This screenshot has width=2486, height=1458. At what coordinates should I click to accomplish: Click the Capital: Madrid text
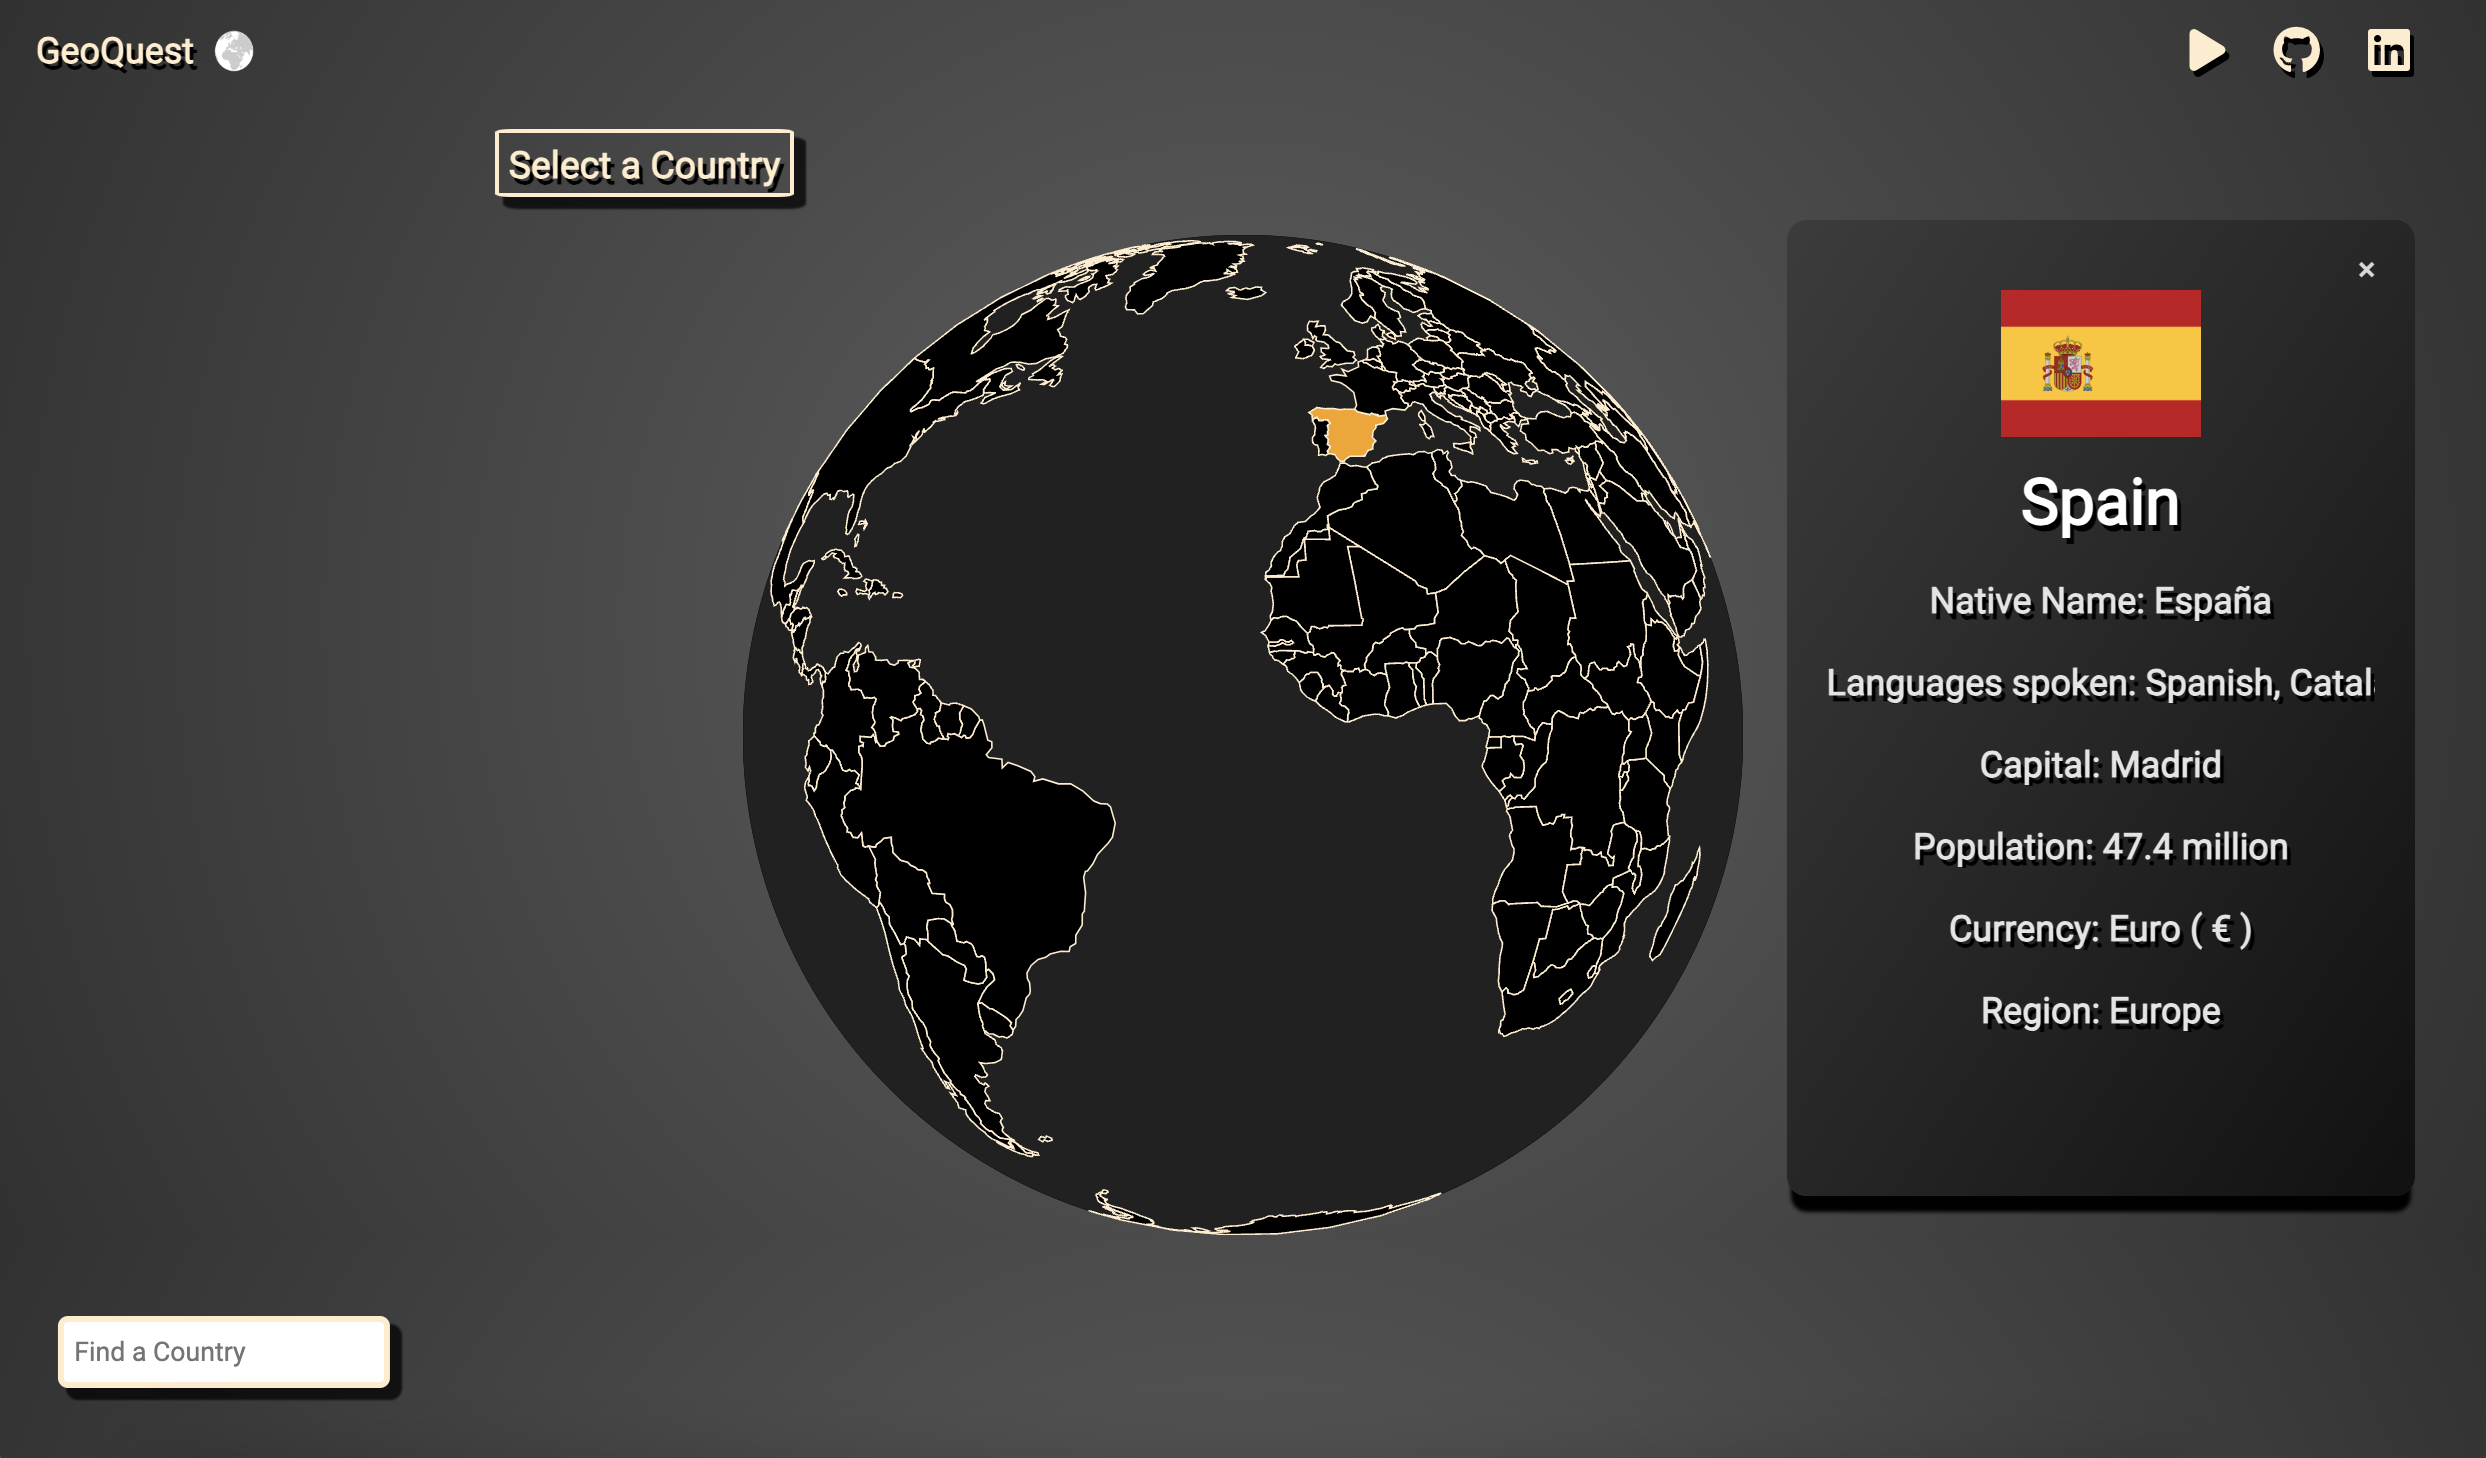click(x=2100, y=765)
